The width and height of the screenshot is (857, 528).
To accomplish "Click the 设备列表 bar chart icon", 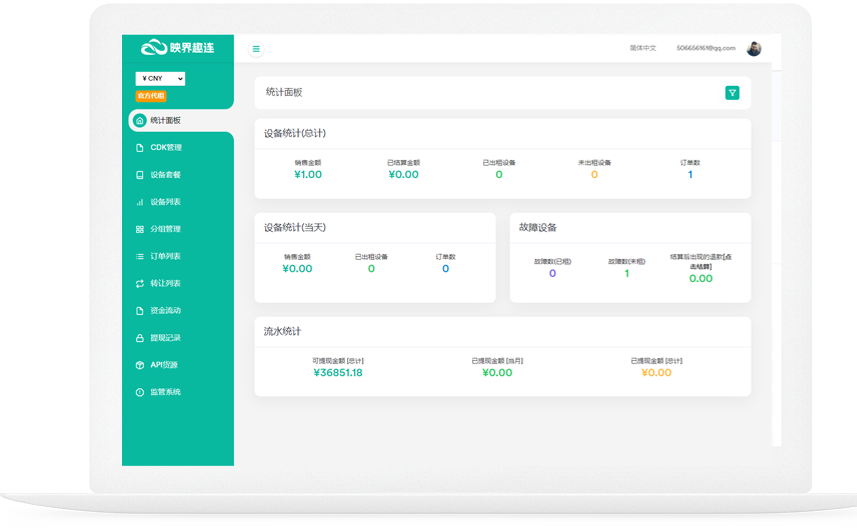I will point(140,202).
